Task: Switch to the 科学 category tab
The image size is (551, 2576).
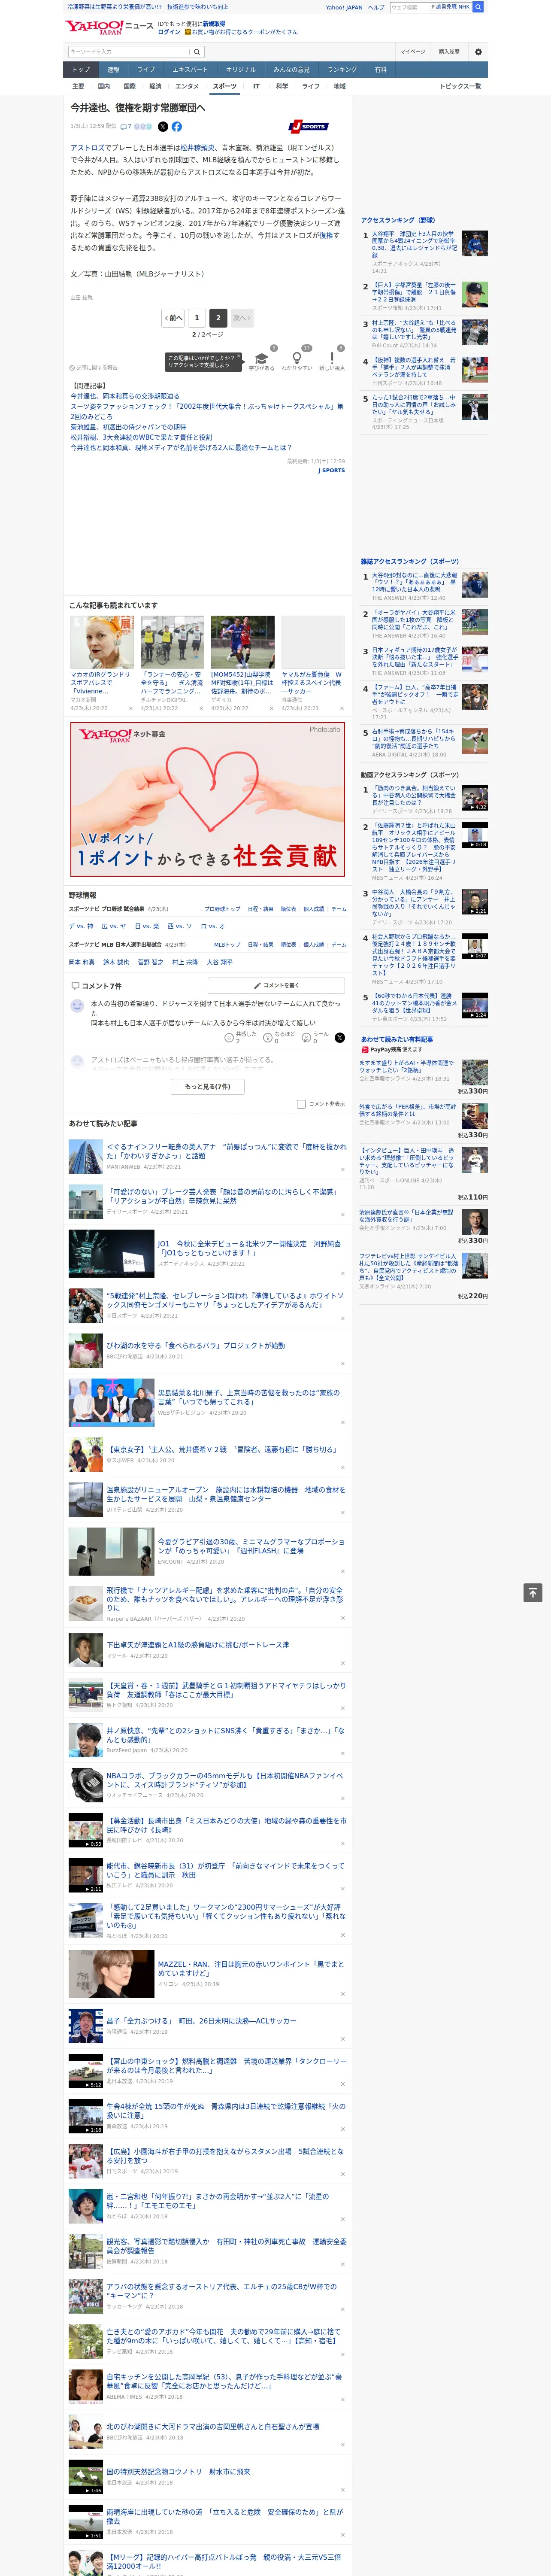Action: tap(282, 86)
